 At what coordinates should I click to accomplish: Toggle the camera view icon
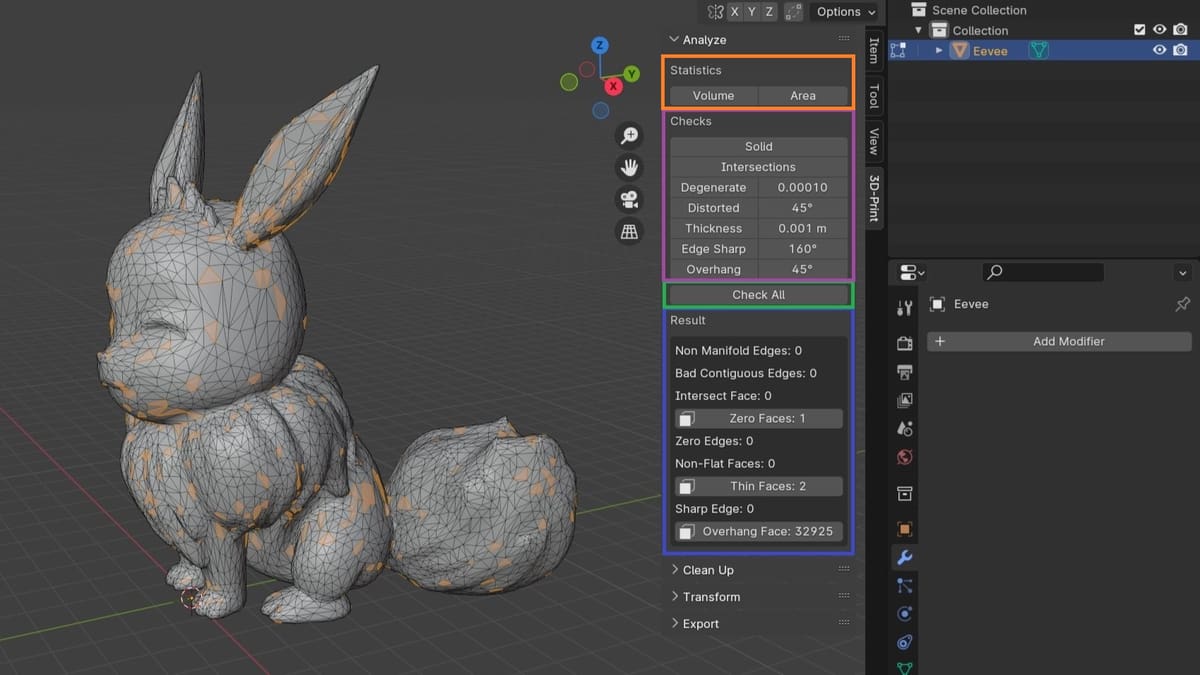pos(629,199)
